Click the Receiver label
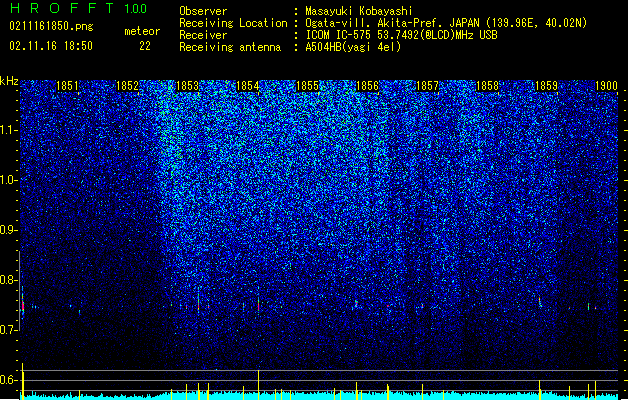This screenshot has width=629, height=400. click(x=203, y=35)
